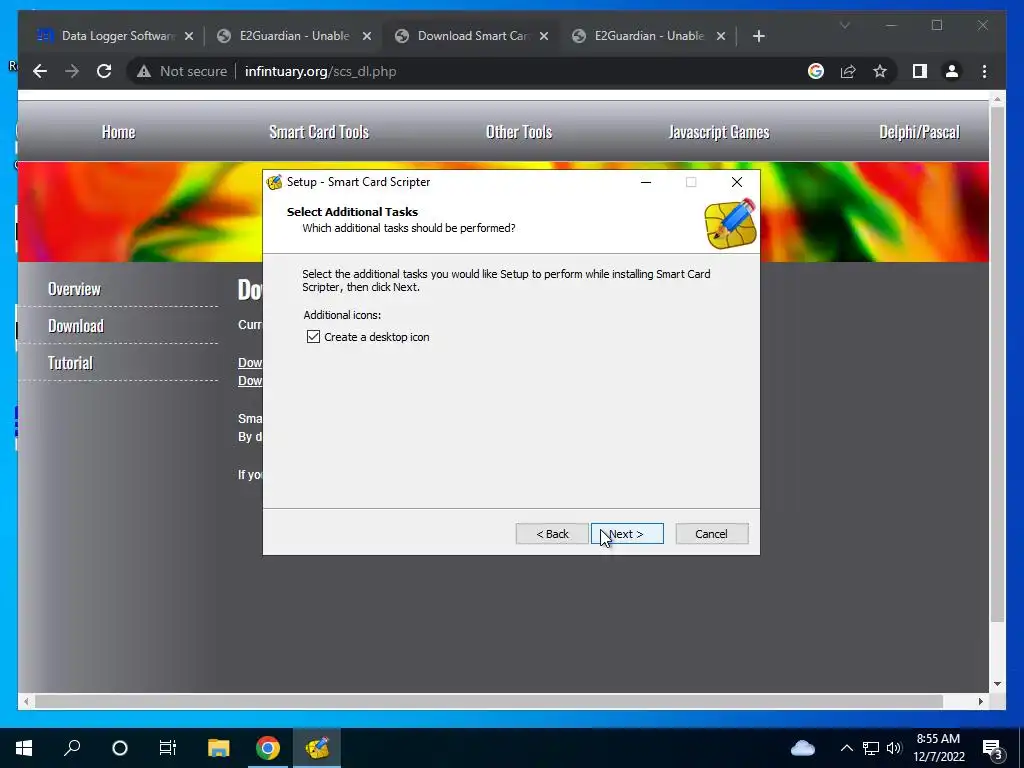Click the horizontal page scrollbar

pyautogui.click(x=488, y=701)
